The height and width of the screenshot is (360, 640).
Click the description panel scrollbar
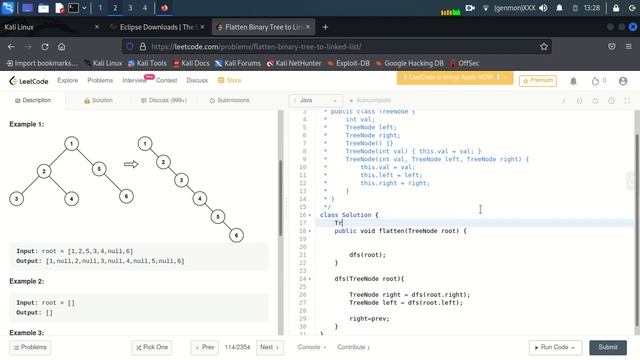[x=280, y=198]
